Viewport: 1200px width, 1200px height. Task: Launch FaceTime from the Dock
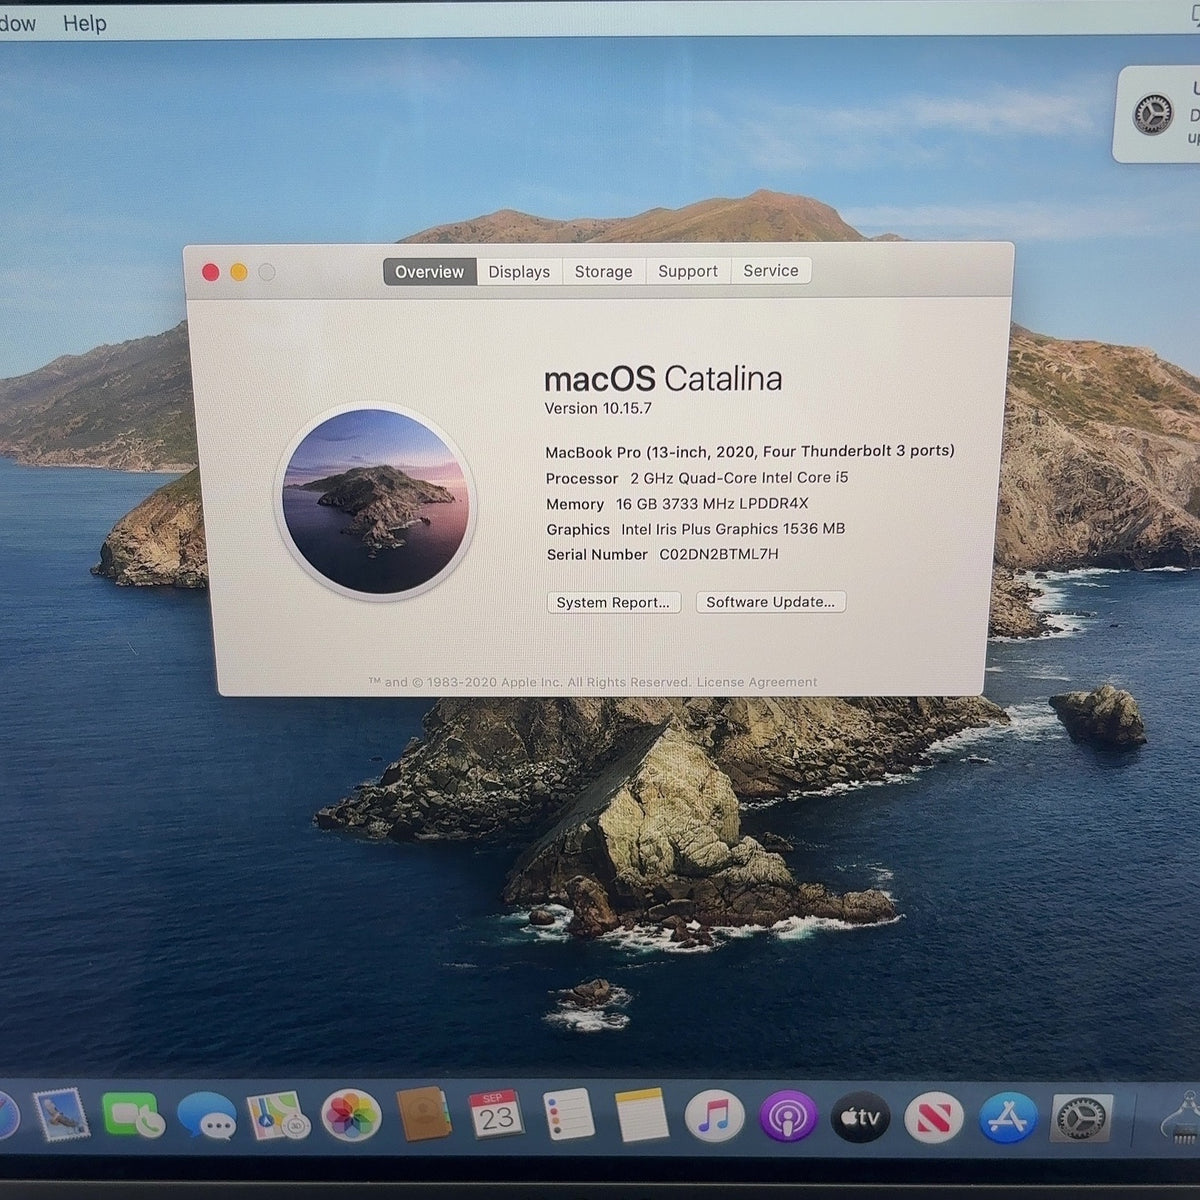point(134,1116)
